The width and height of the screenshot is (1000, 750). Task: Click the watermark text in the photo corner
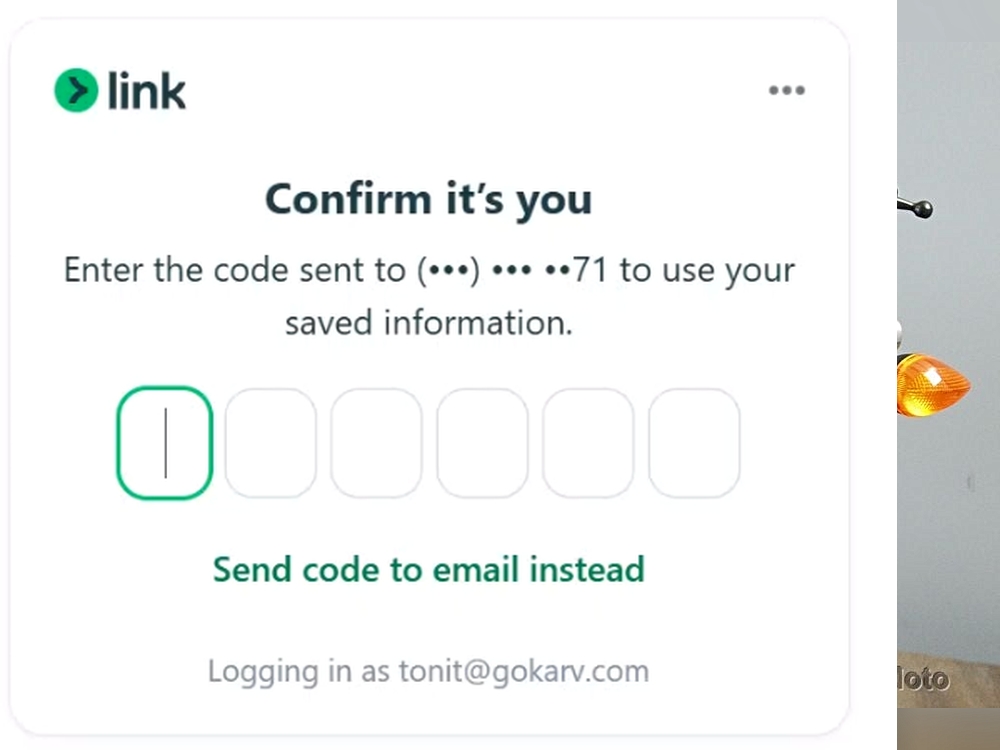click(x=923, y=680)
